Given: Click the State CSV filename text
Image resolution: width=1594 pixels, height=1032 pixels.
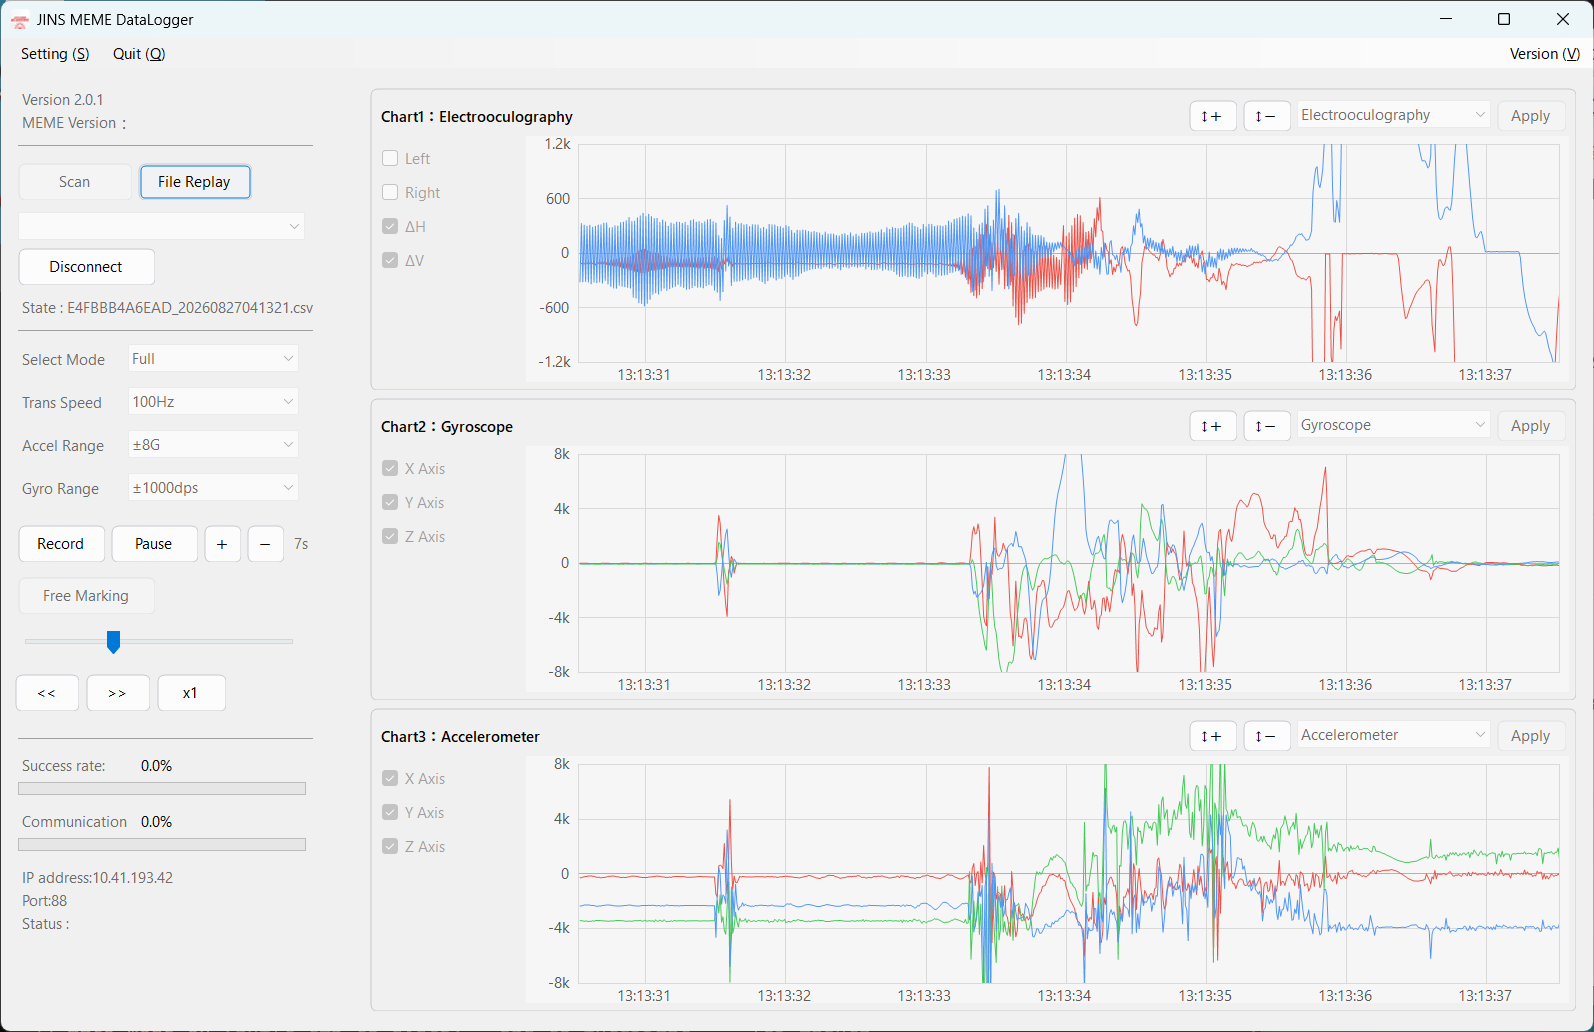Looking at the screenshot, I should point(190,308).
